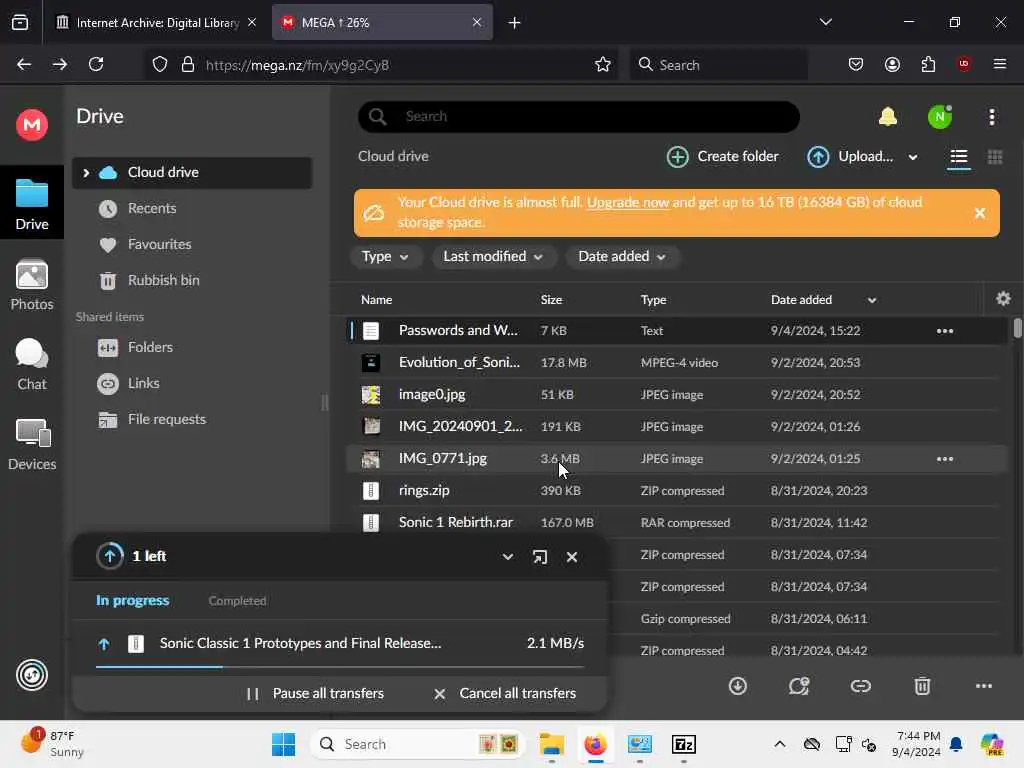Click the image0.jpg thumbnail
Image resolution: width=1024 pixels, height=768 pixels.
(x=370, y=394)
